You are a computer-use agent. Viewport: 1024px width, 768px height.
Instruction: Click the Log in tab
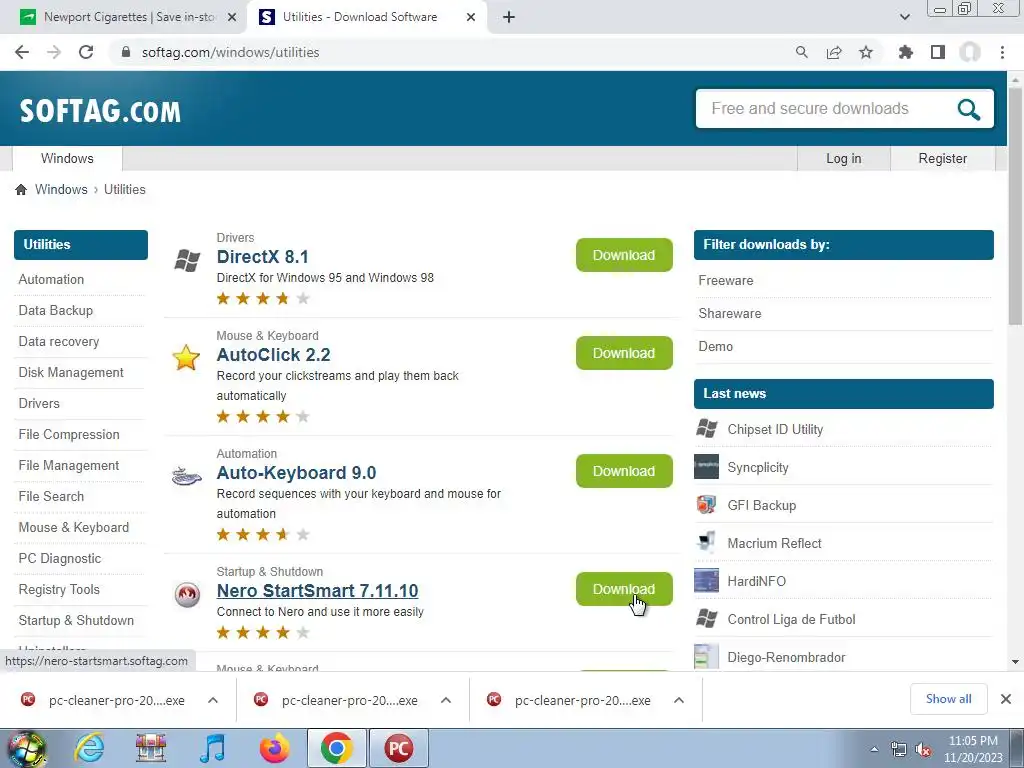(843, 159)
